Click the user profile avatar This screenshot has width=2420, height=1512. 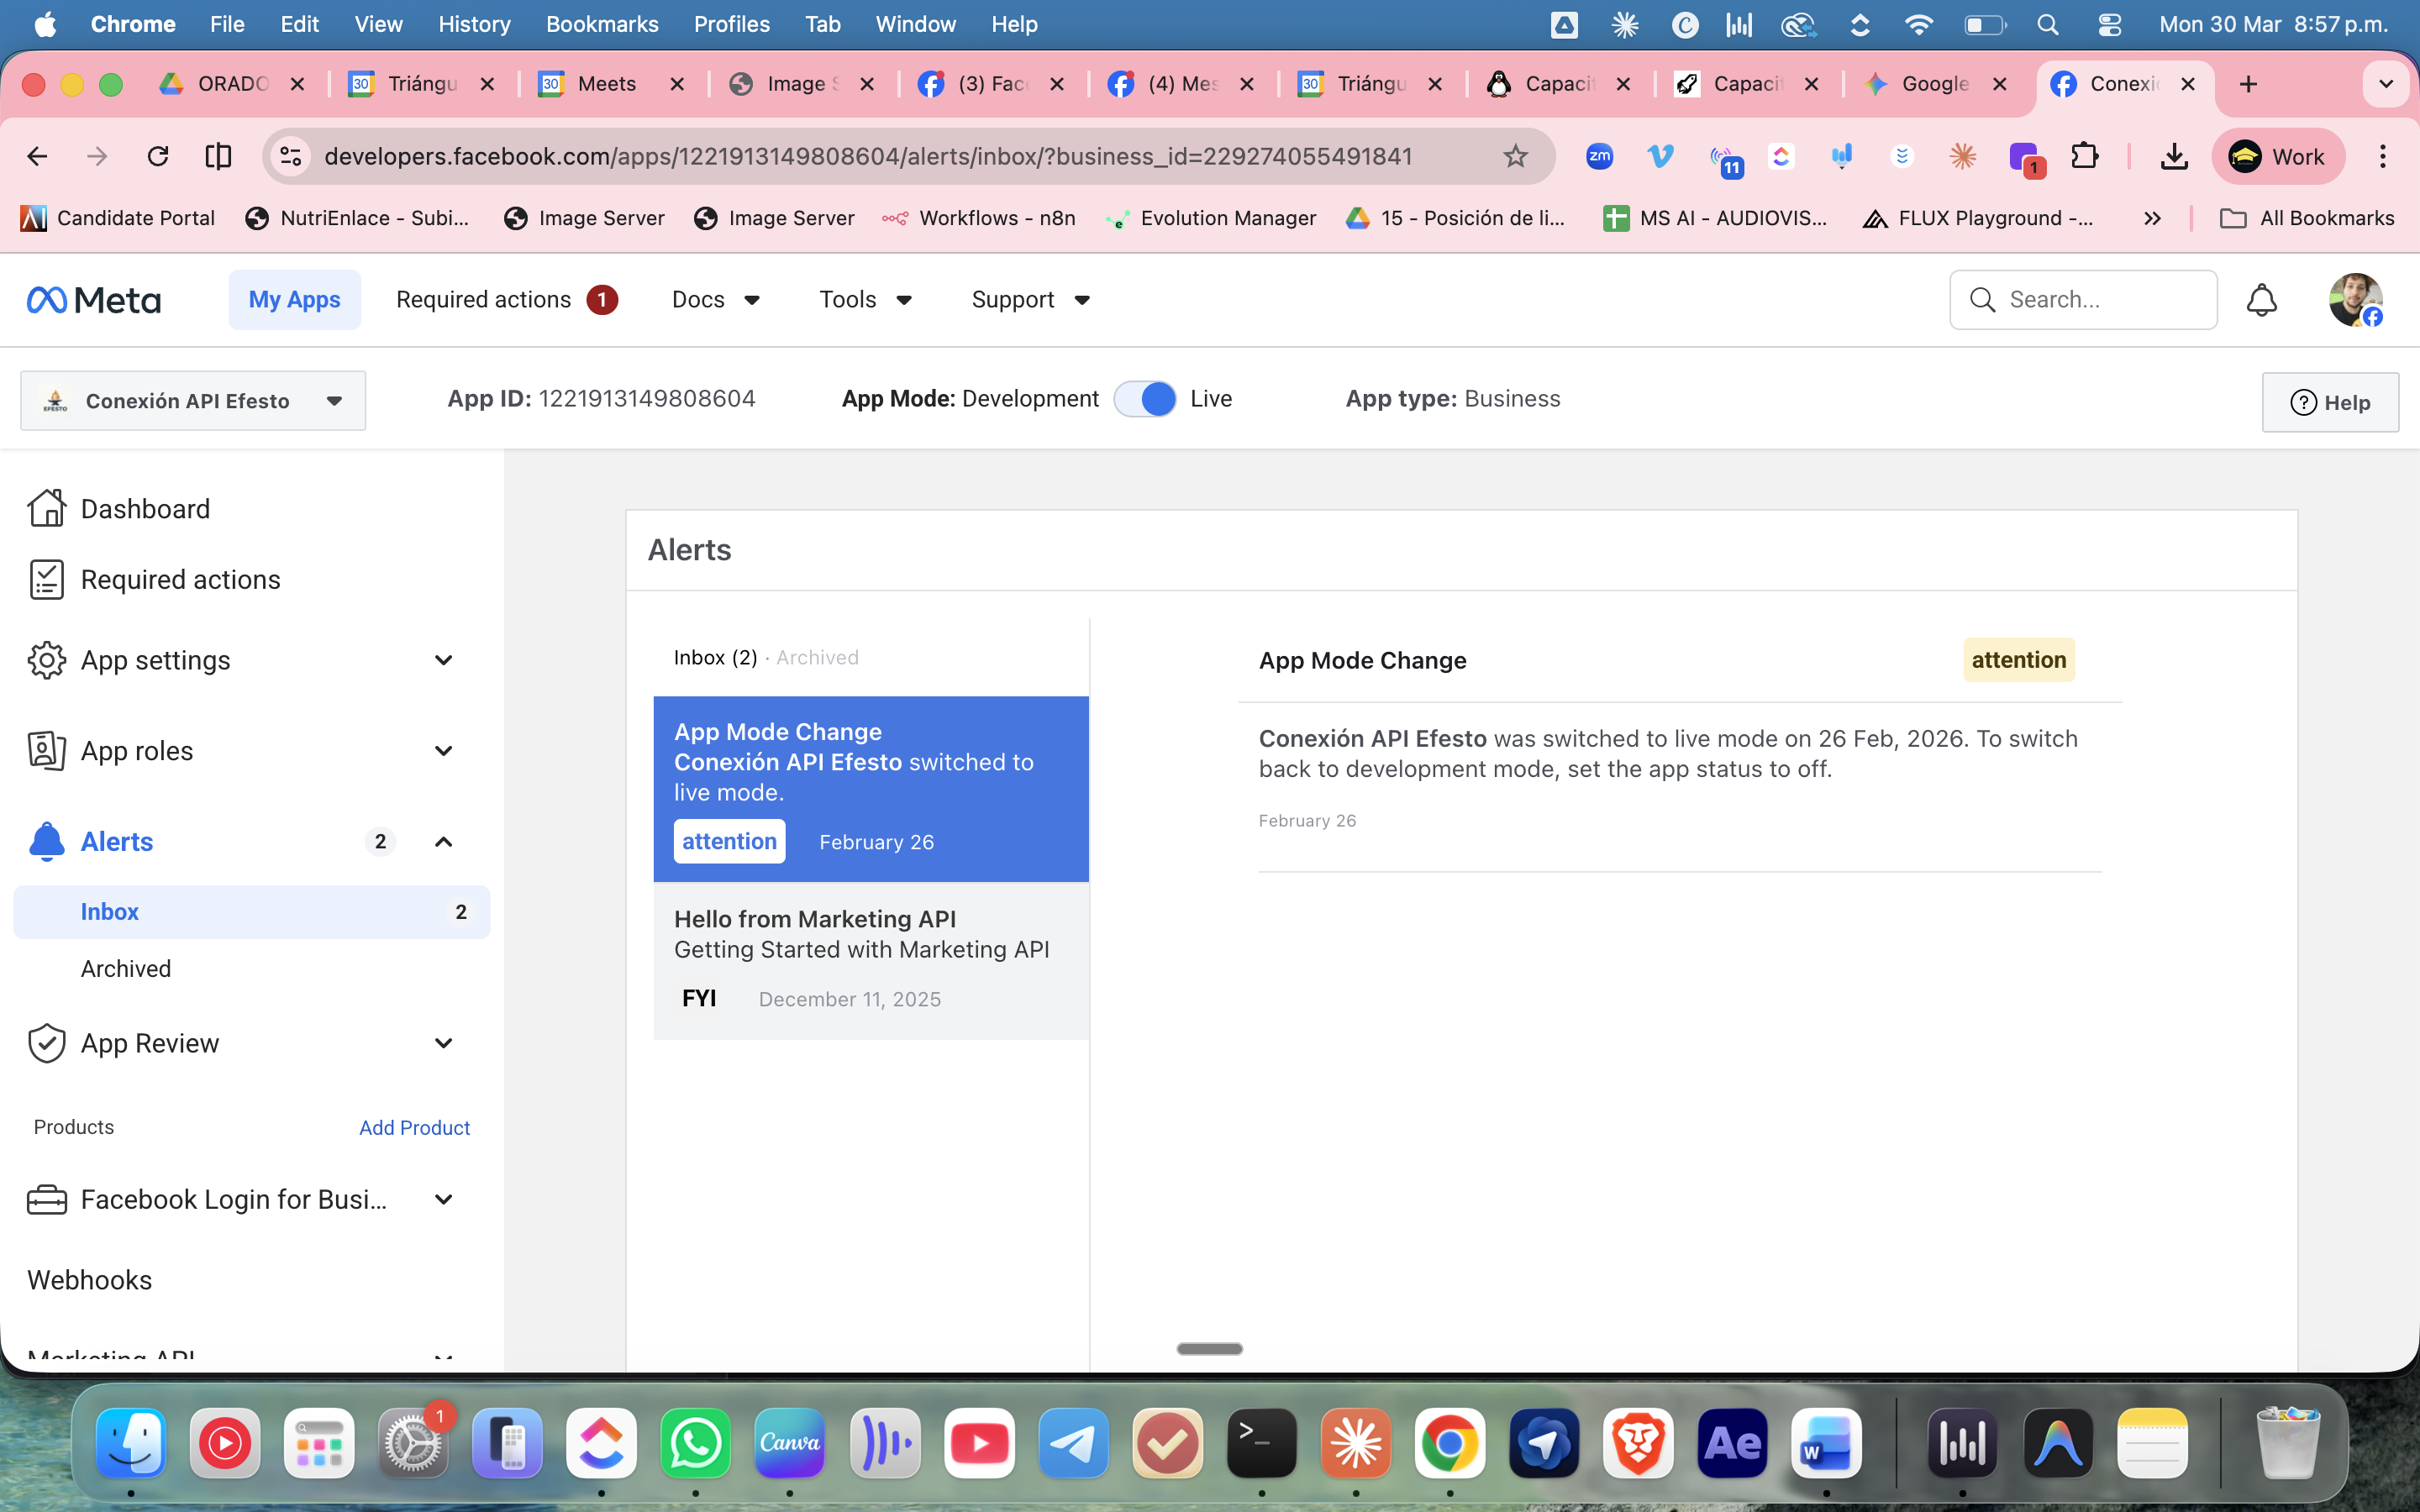point(2354,300)
